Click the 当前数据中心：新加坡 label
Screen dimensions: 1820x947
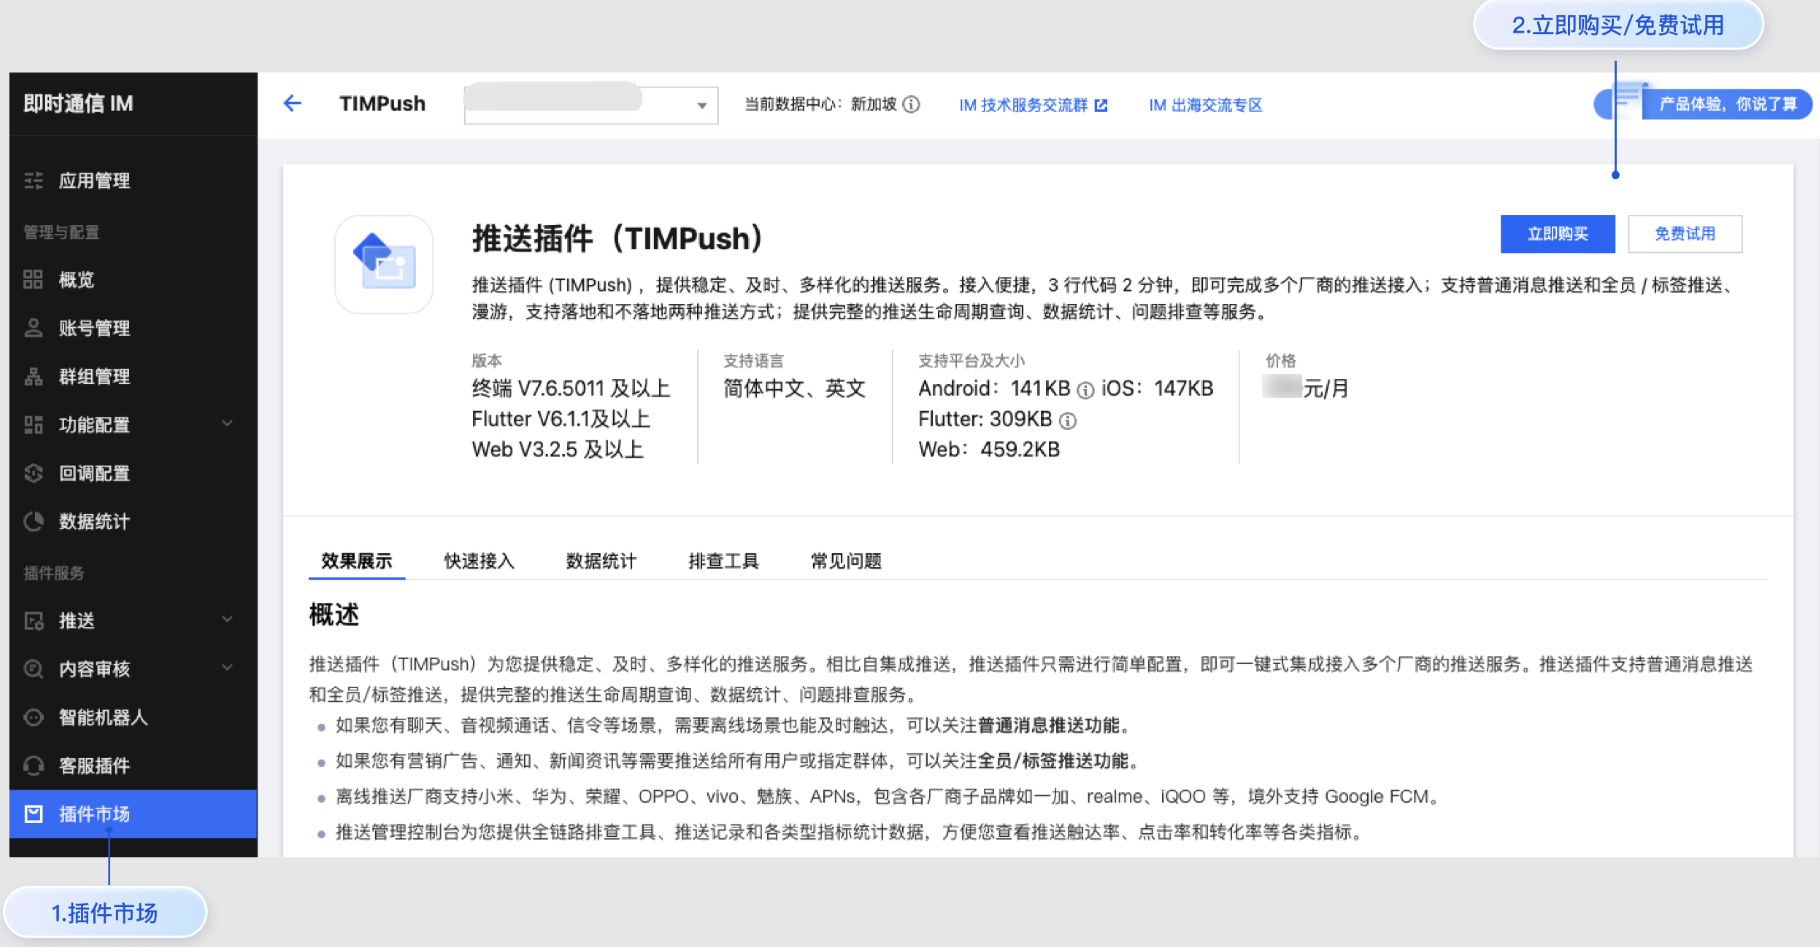coord(820,104)
